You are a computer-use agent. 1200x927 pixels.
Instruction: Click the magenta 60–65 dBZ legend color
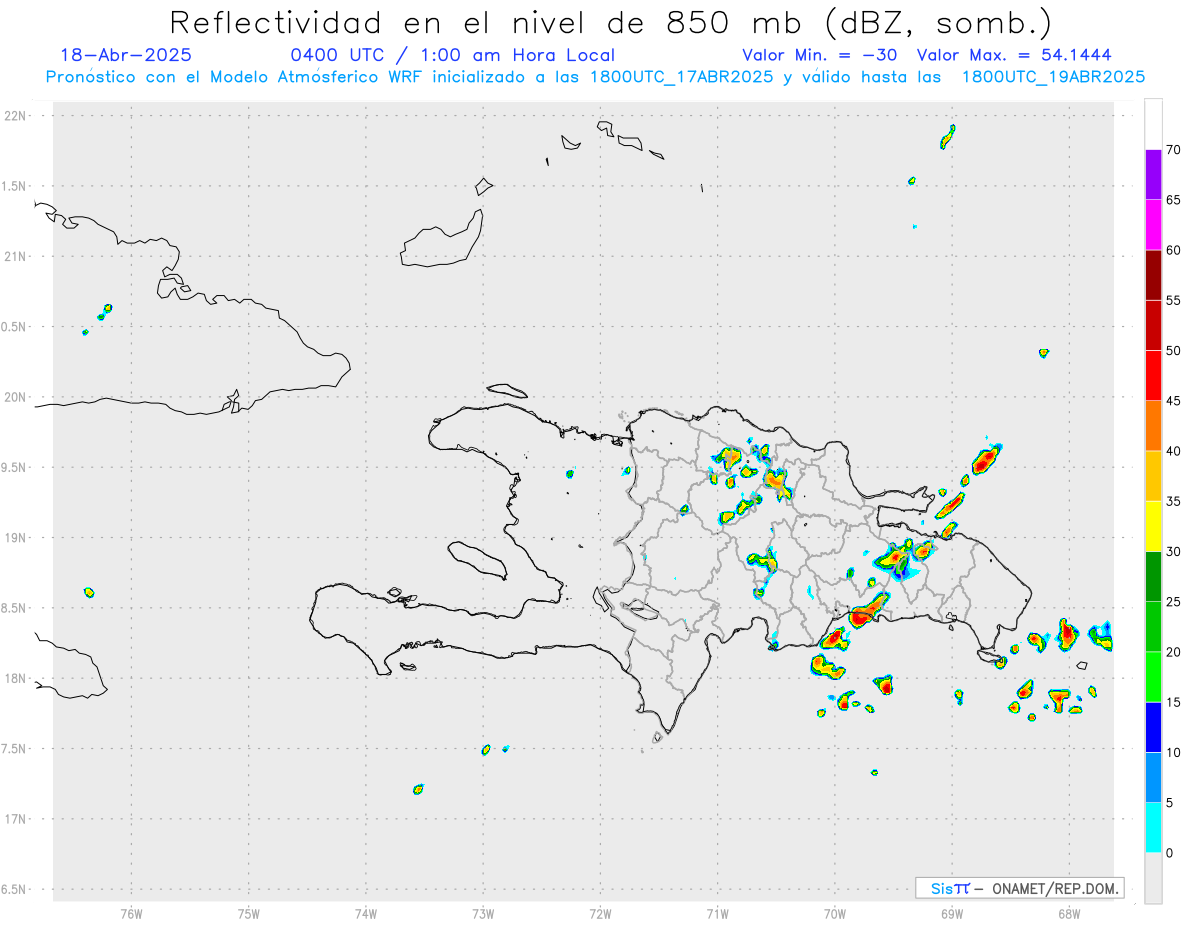tap(1153, 225)
